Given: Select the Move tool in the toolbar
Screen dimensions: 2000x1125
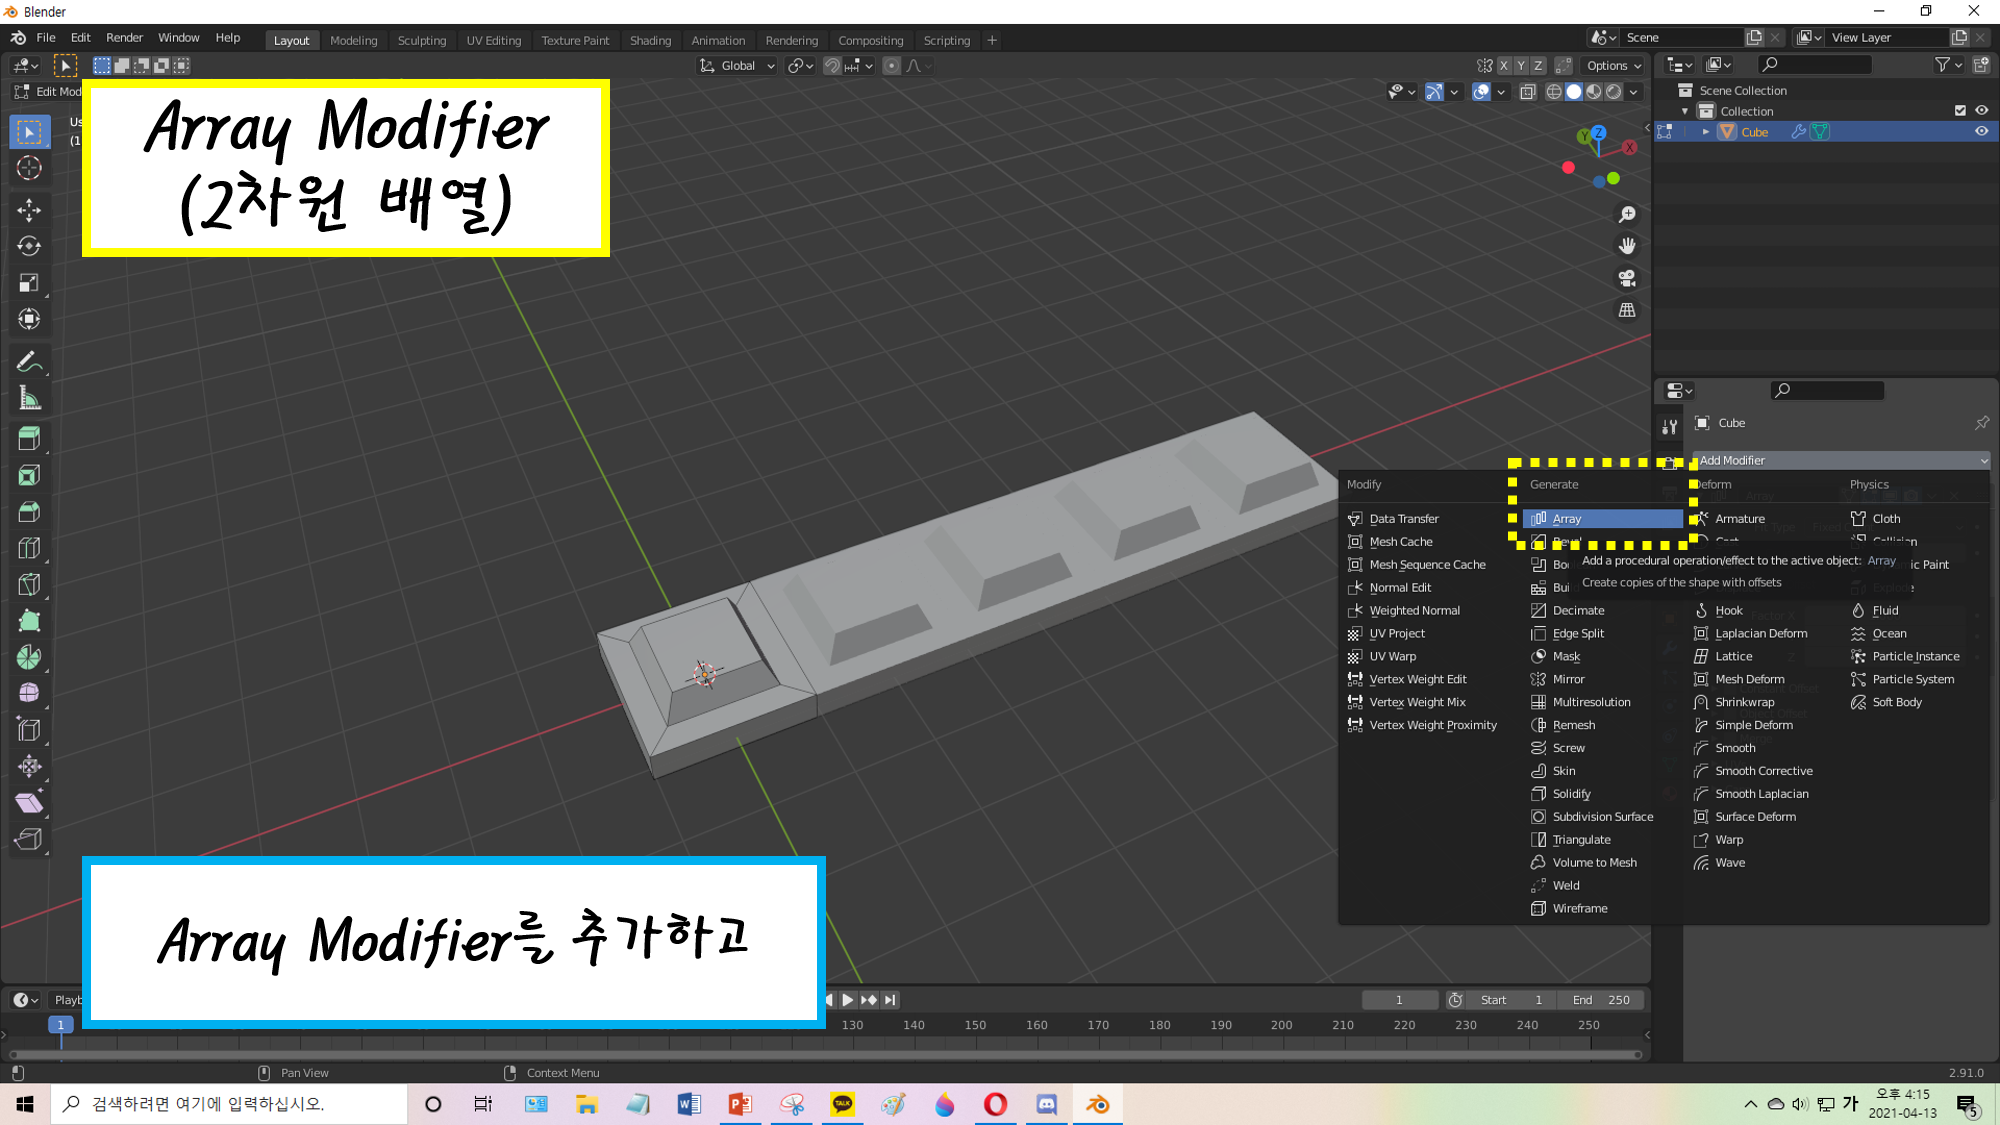Looking at the screenshot, I should [29, 210].
